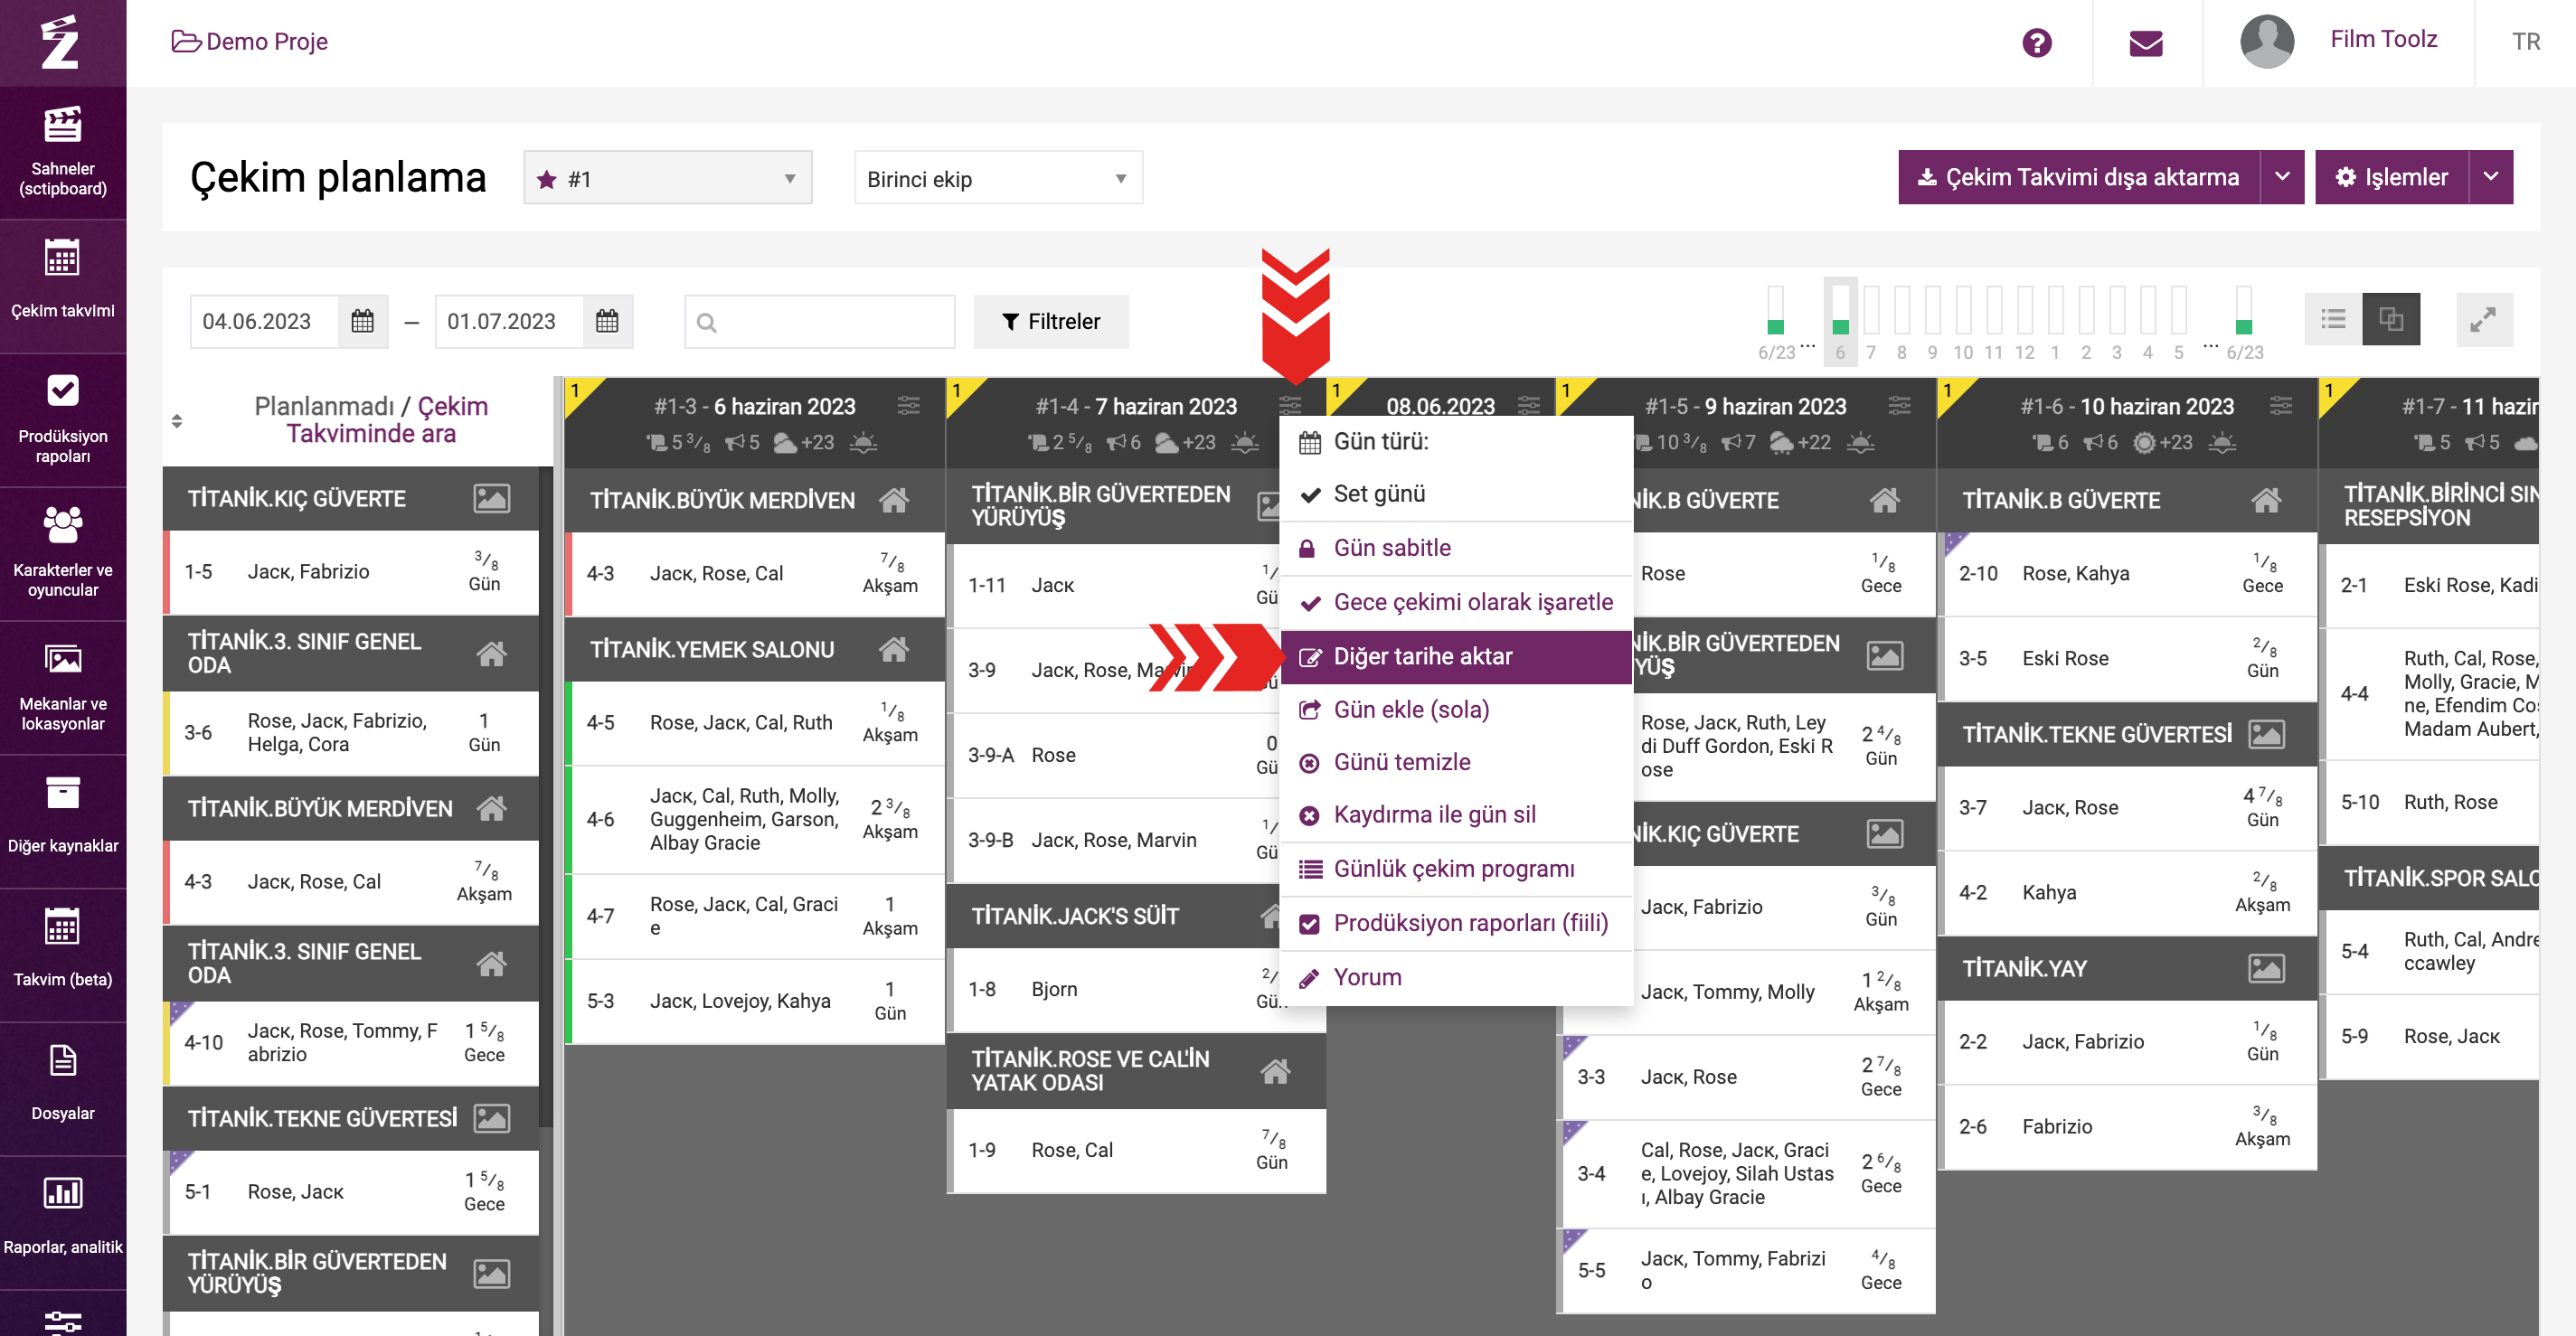Jump to day 12 in timeline bar
The image size is (2576, 1336).
click(2024, 322)
